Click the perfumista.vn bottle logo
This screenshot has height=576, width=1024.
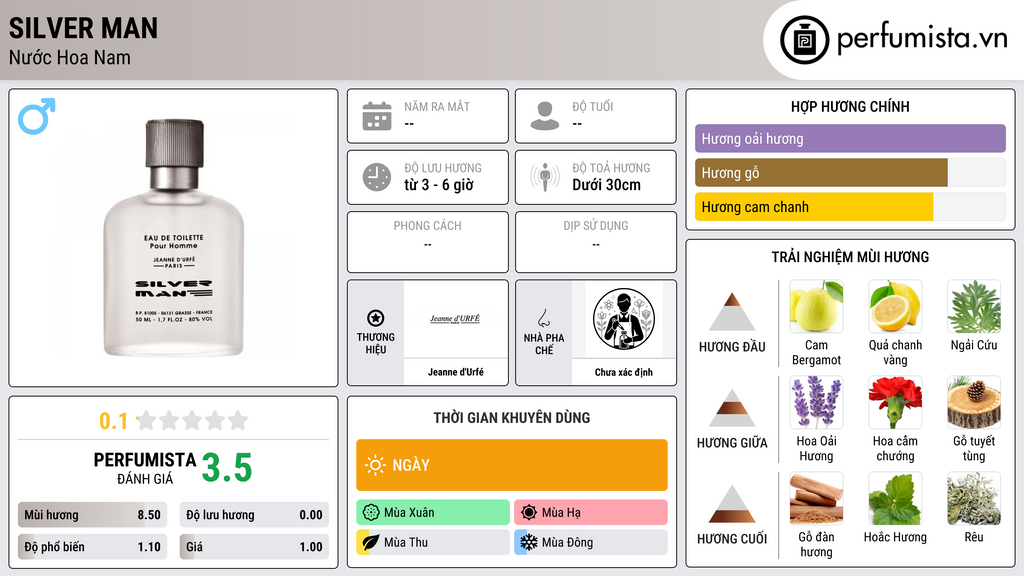click(x=805, y=40)
